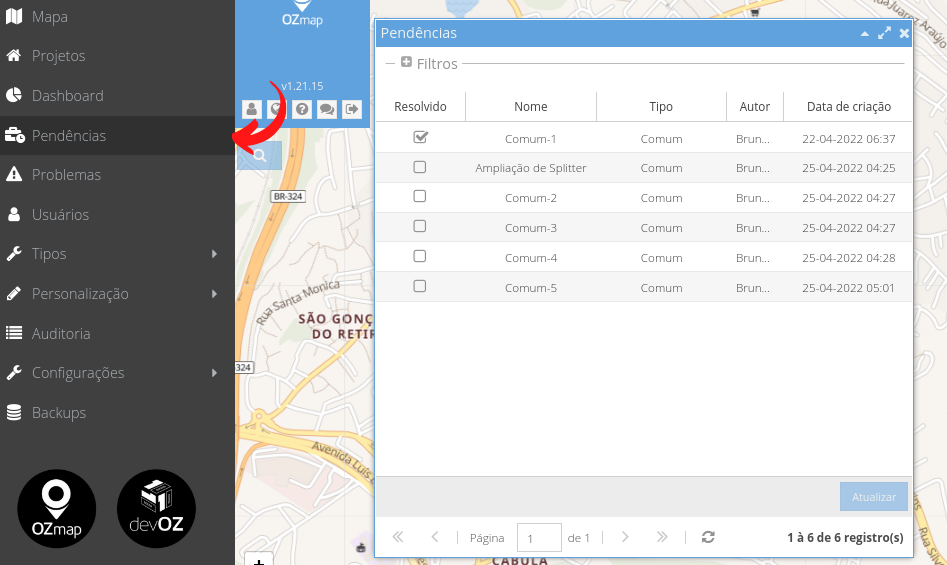Click the date 25-04-2022 04:28
The width and height of the screenshot is (947, 565).
[849, 258]
